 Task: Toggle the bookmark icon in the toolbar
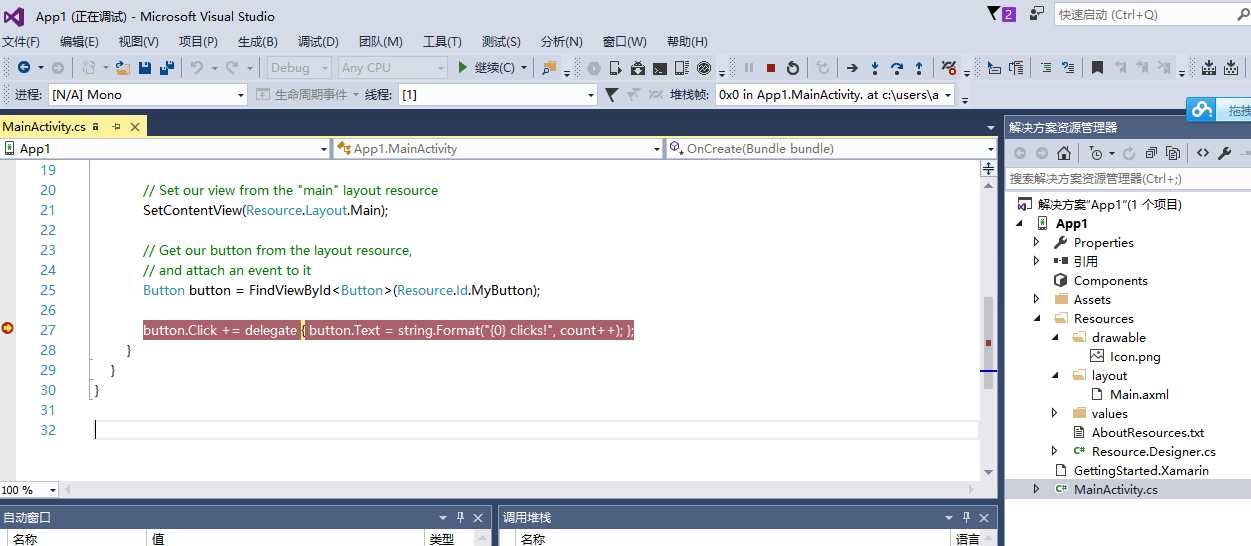coord(1097,68)
